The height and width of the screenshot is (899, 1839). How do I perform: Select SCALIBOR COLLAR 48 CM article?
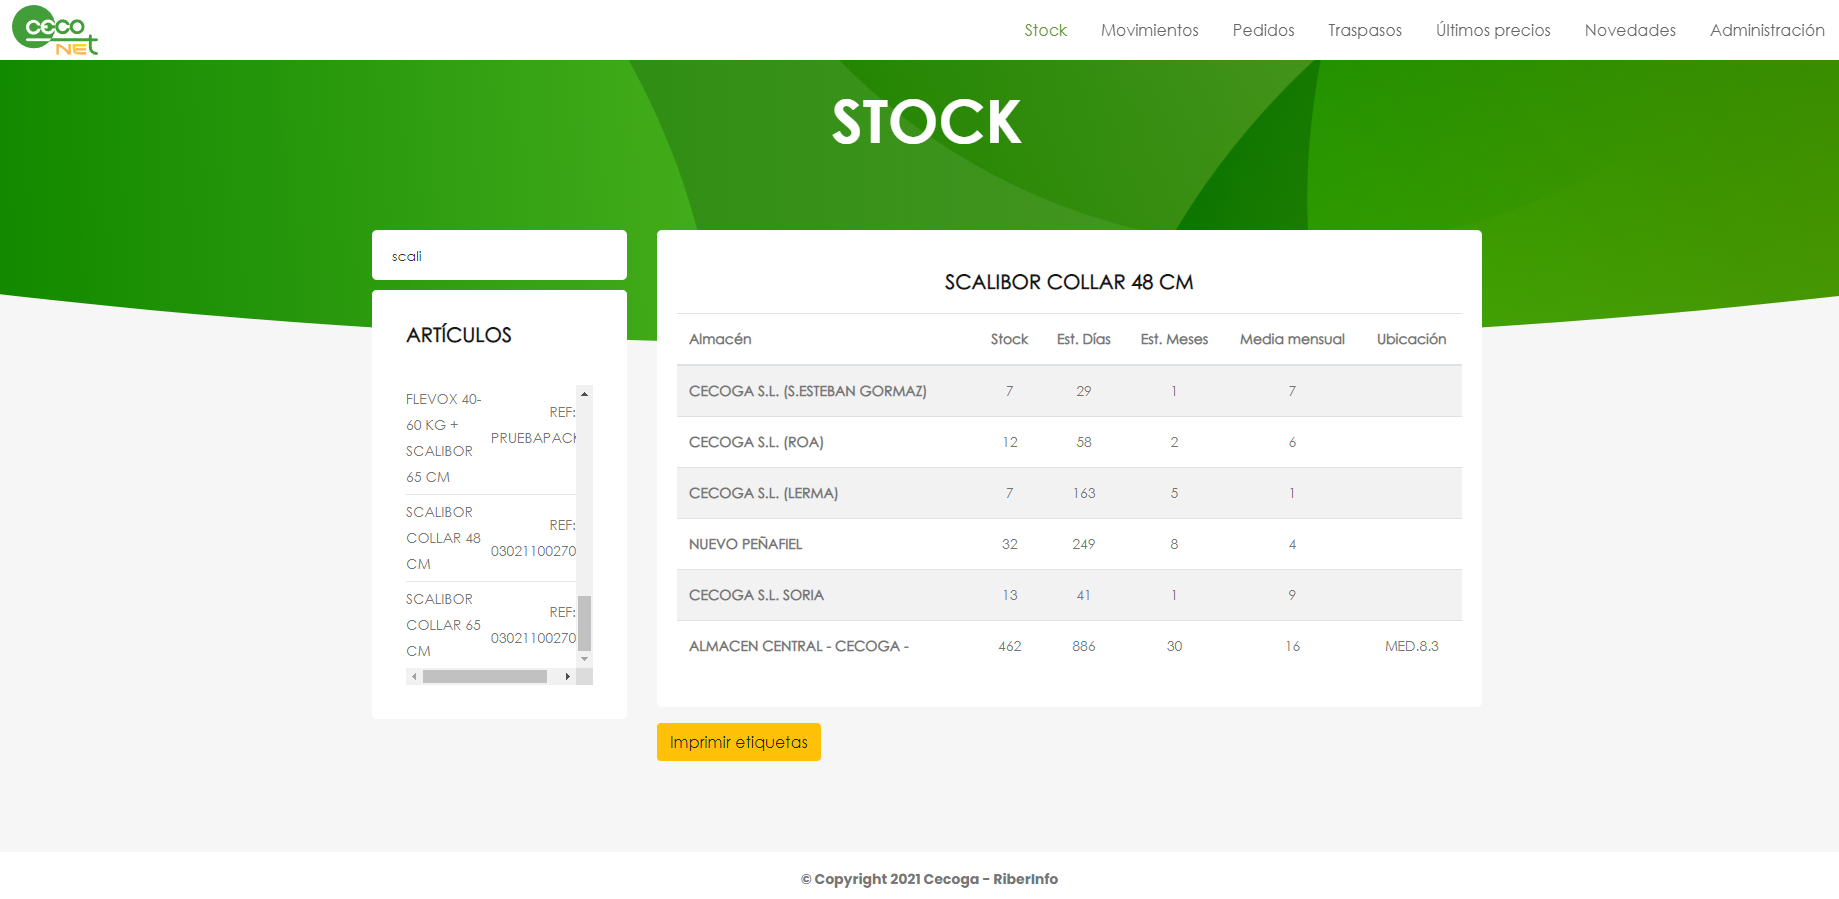tap(444, 538)
